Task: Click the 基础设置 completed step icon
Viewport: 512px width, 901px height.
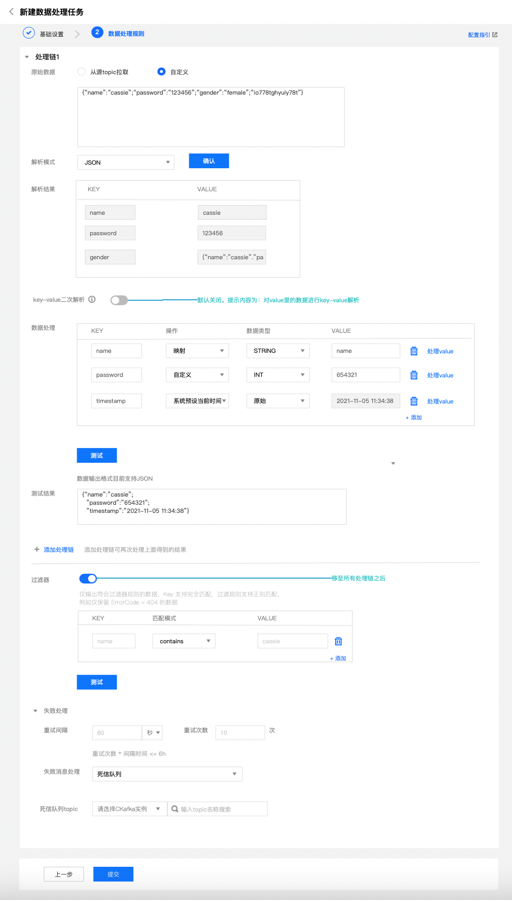Action: point(29,33)
